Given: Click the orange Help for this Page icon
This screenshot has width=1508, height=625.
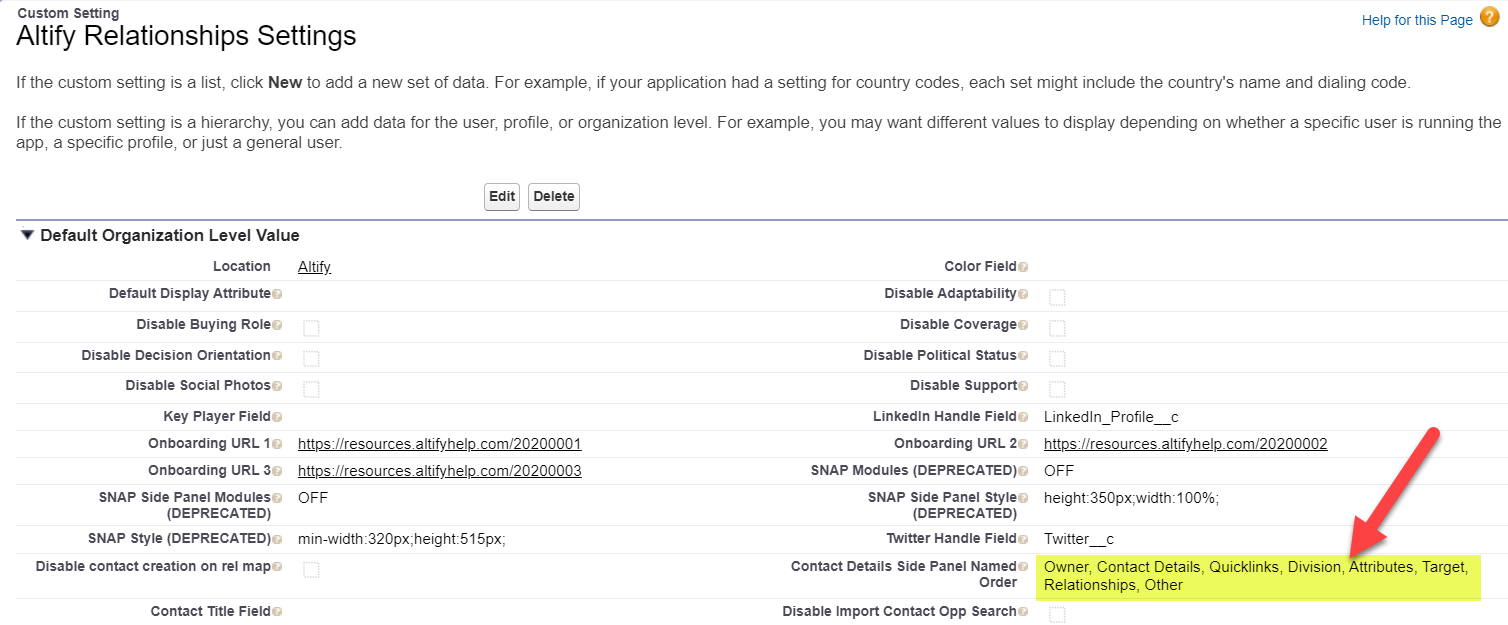Looking at the screenshot, I should click(1489, 17).
